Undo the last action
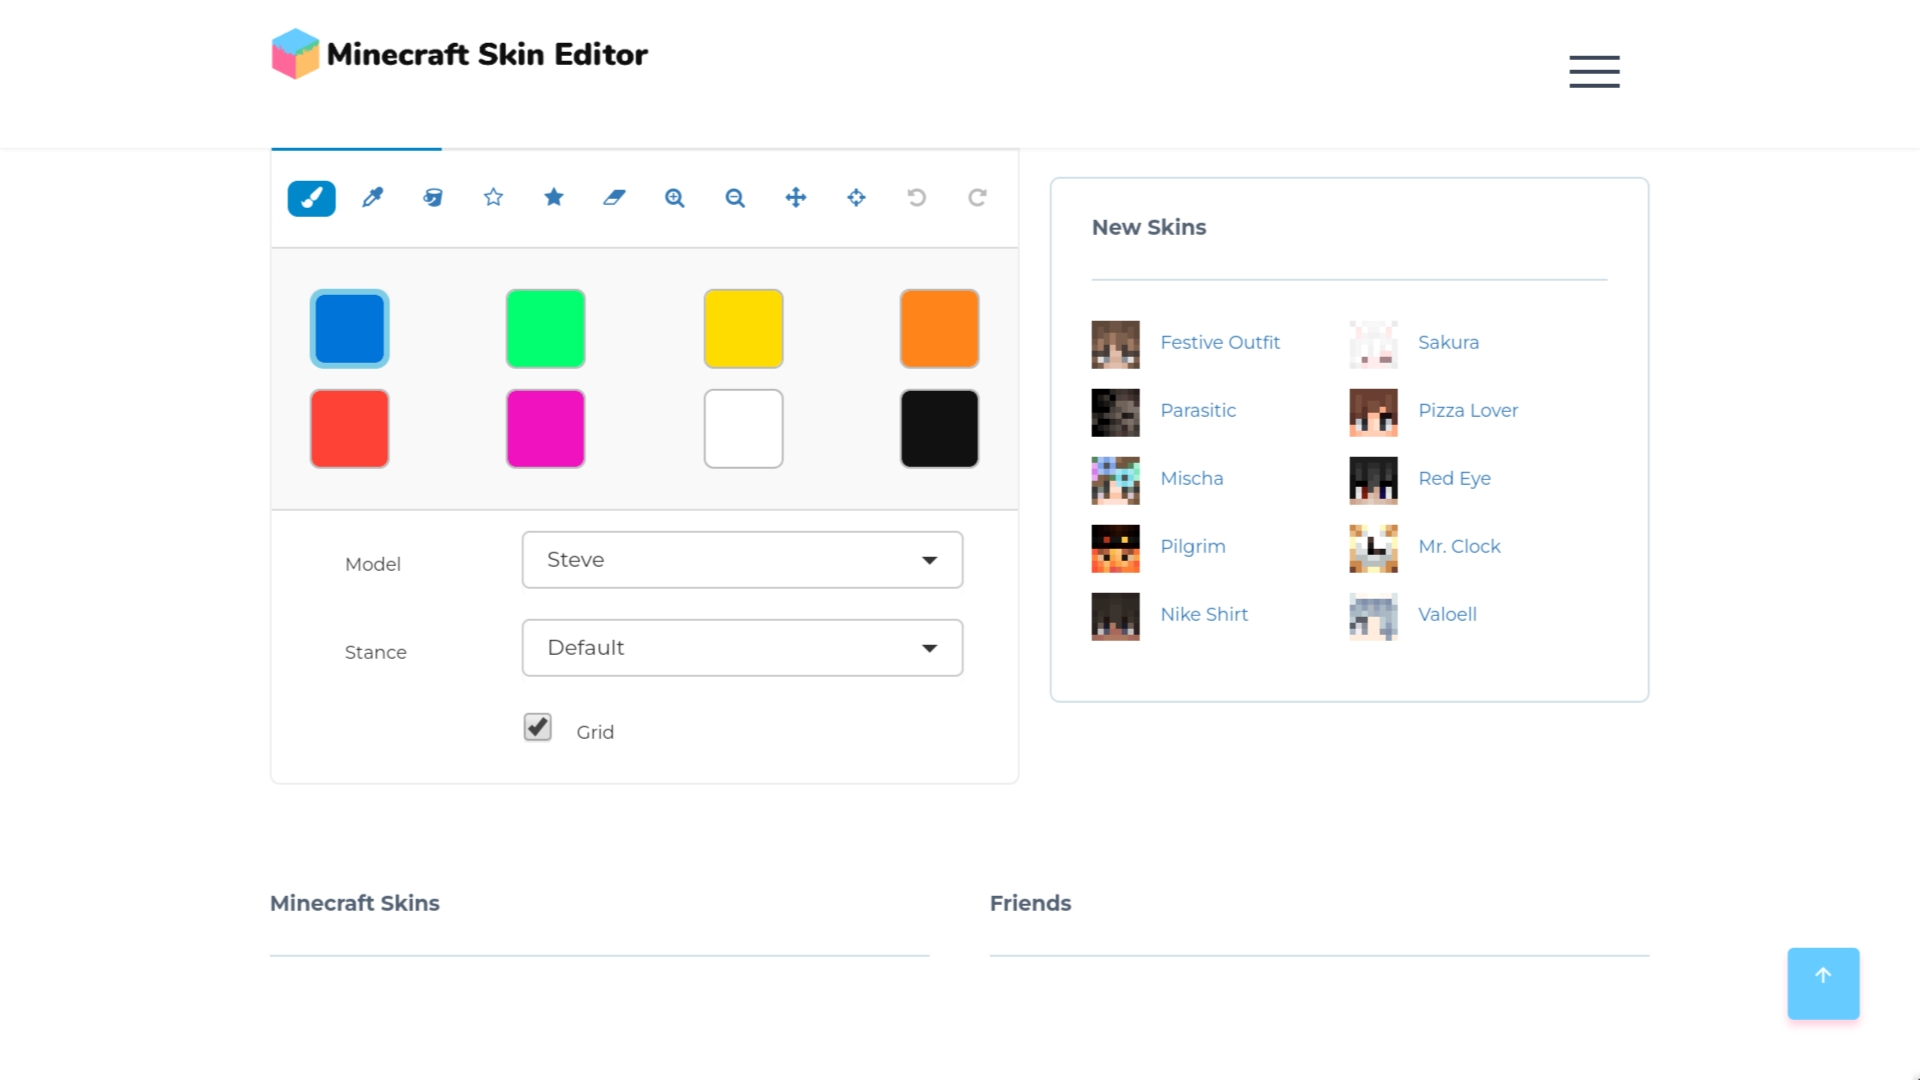The height and width of the screenshot is (1080, 1920). click(x=917, y=198)
